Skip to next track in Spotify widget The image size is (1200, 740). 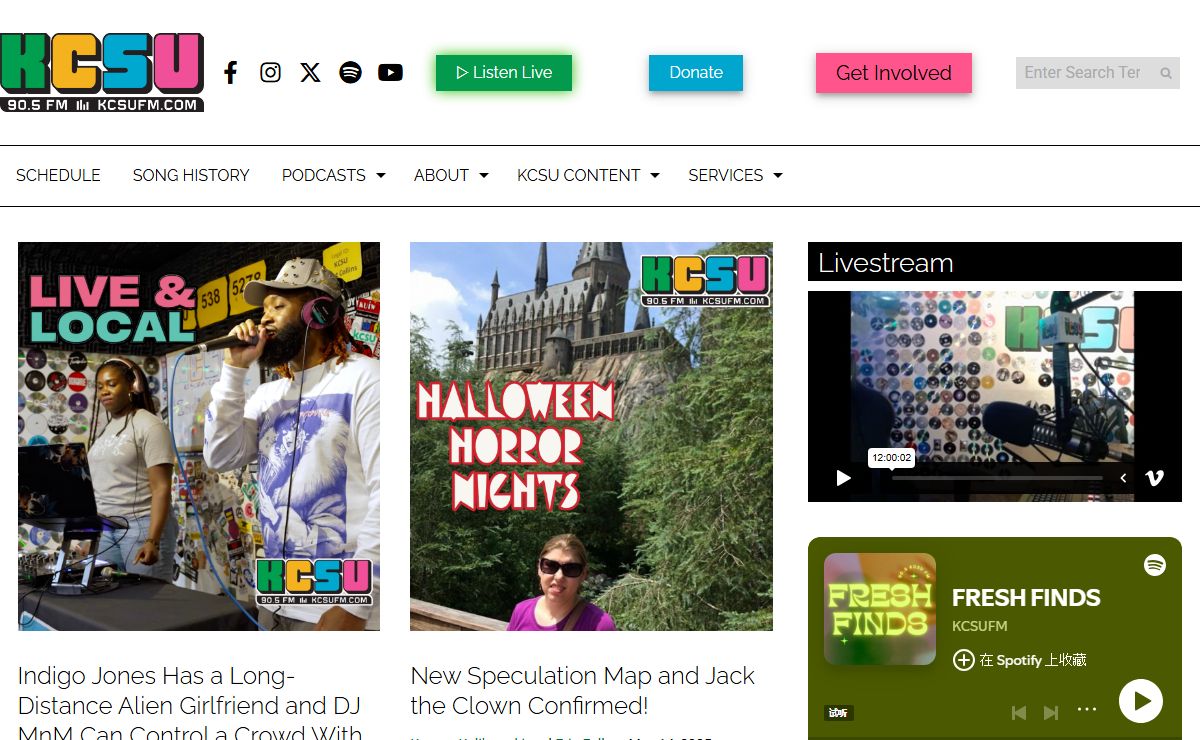(1051, 712)
